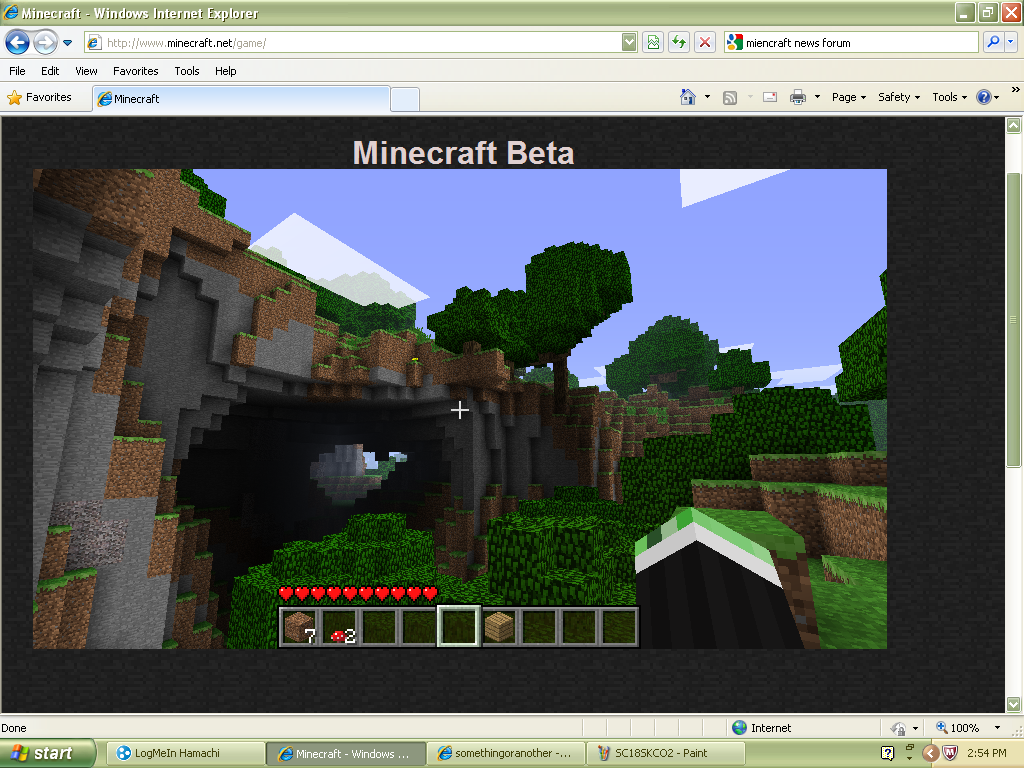Click the Minecraft - Windows taskbar button

[345, 753]
